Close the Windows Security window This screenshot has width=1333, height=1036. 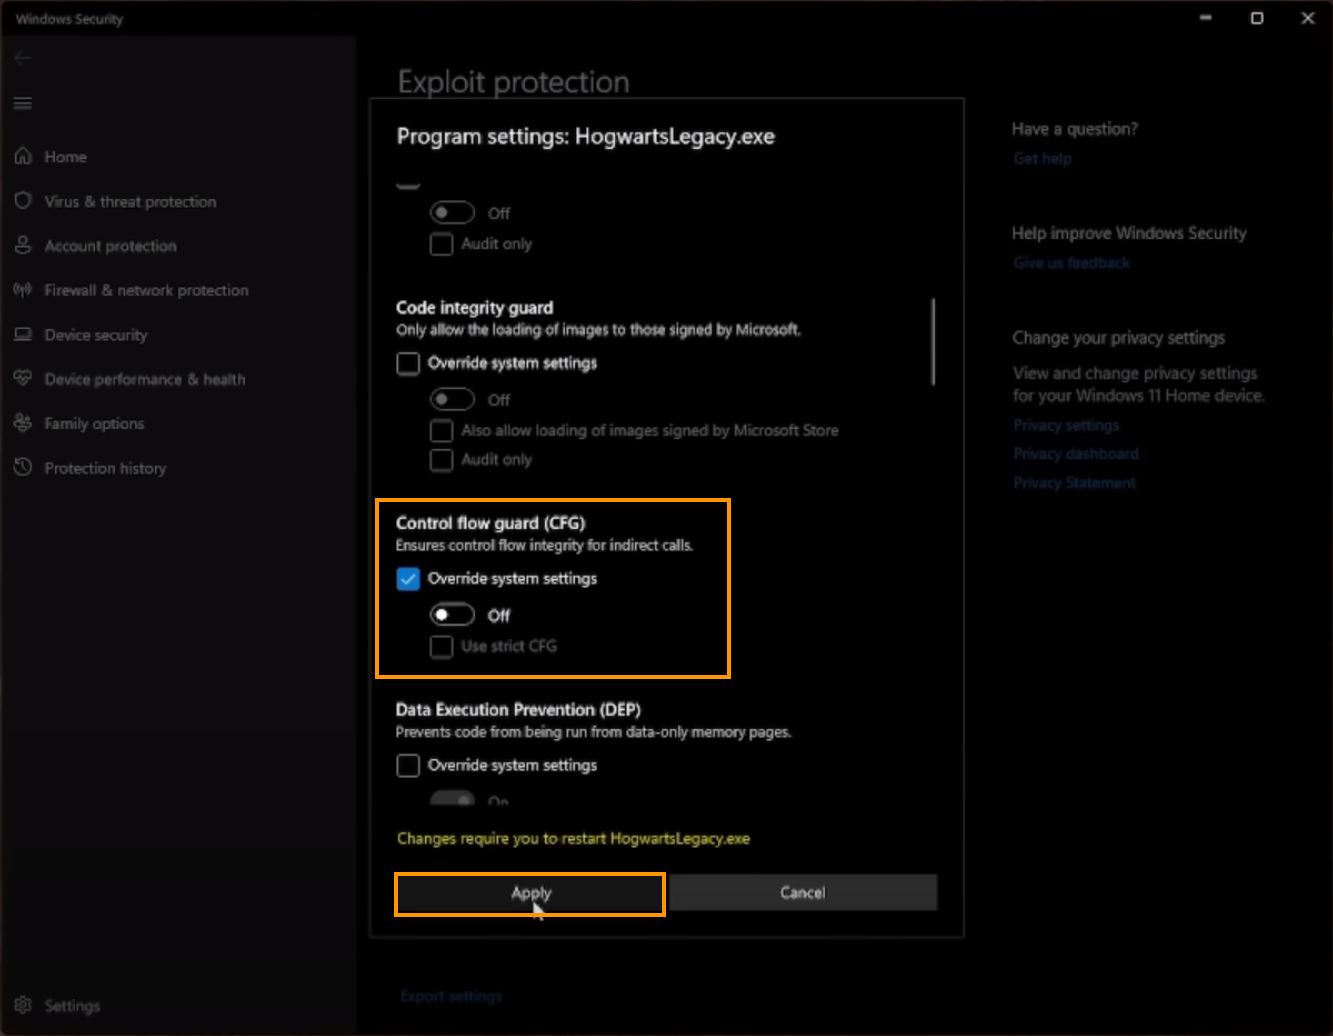click(1307, 18)
